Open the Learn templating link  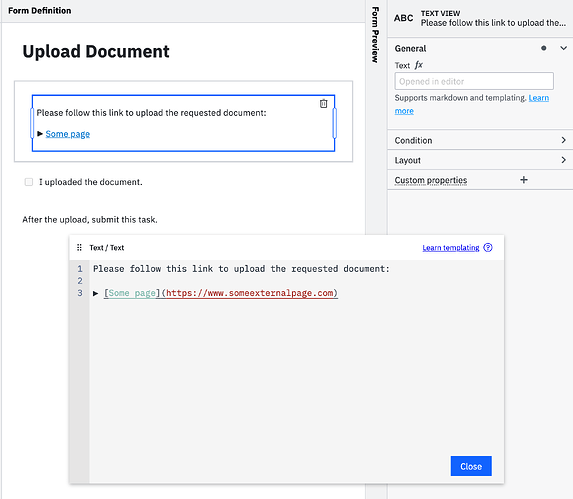pos(451,248)
